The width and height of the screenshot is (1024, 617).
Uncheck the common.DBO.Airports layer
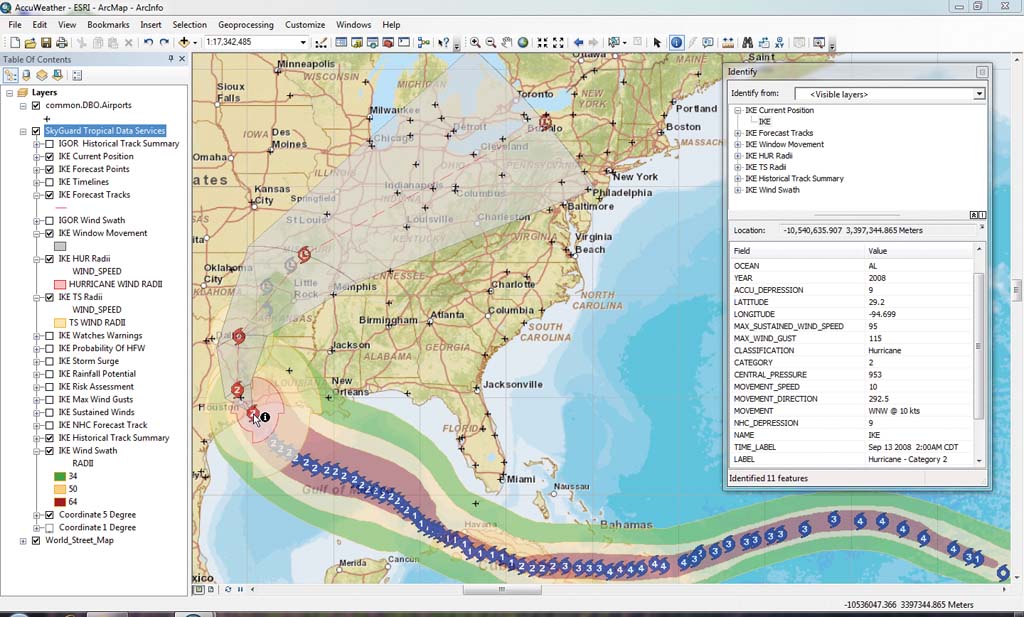click(x=36, y=105)
